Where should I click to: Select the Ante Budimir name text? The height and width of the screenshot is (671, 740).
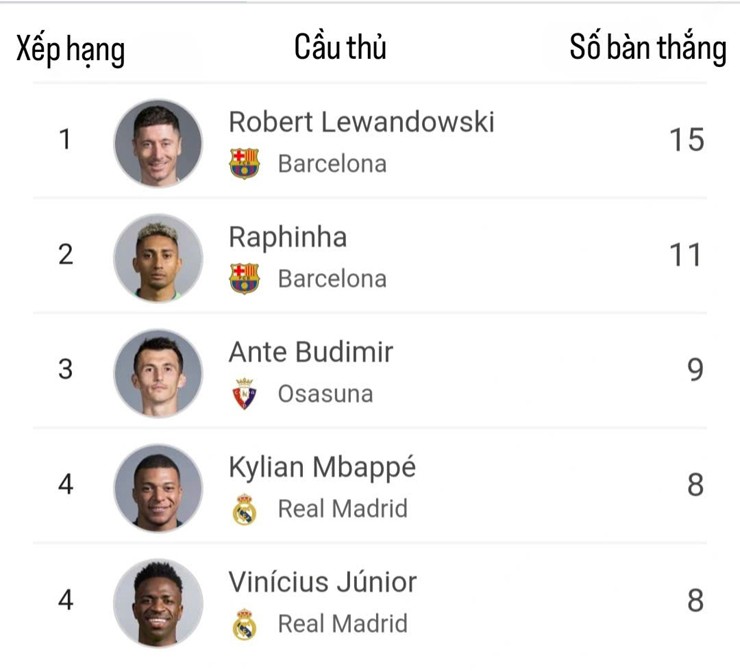311,352
